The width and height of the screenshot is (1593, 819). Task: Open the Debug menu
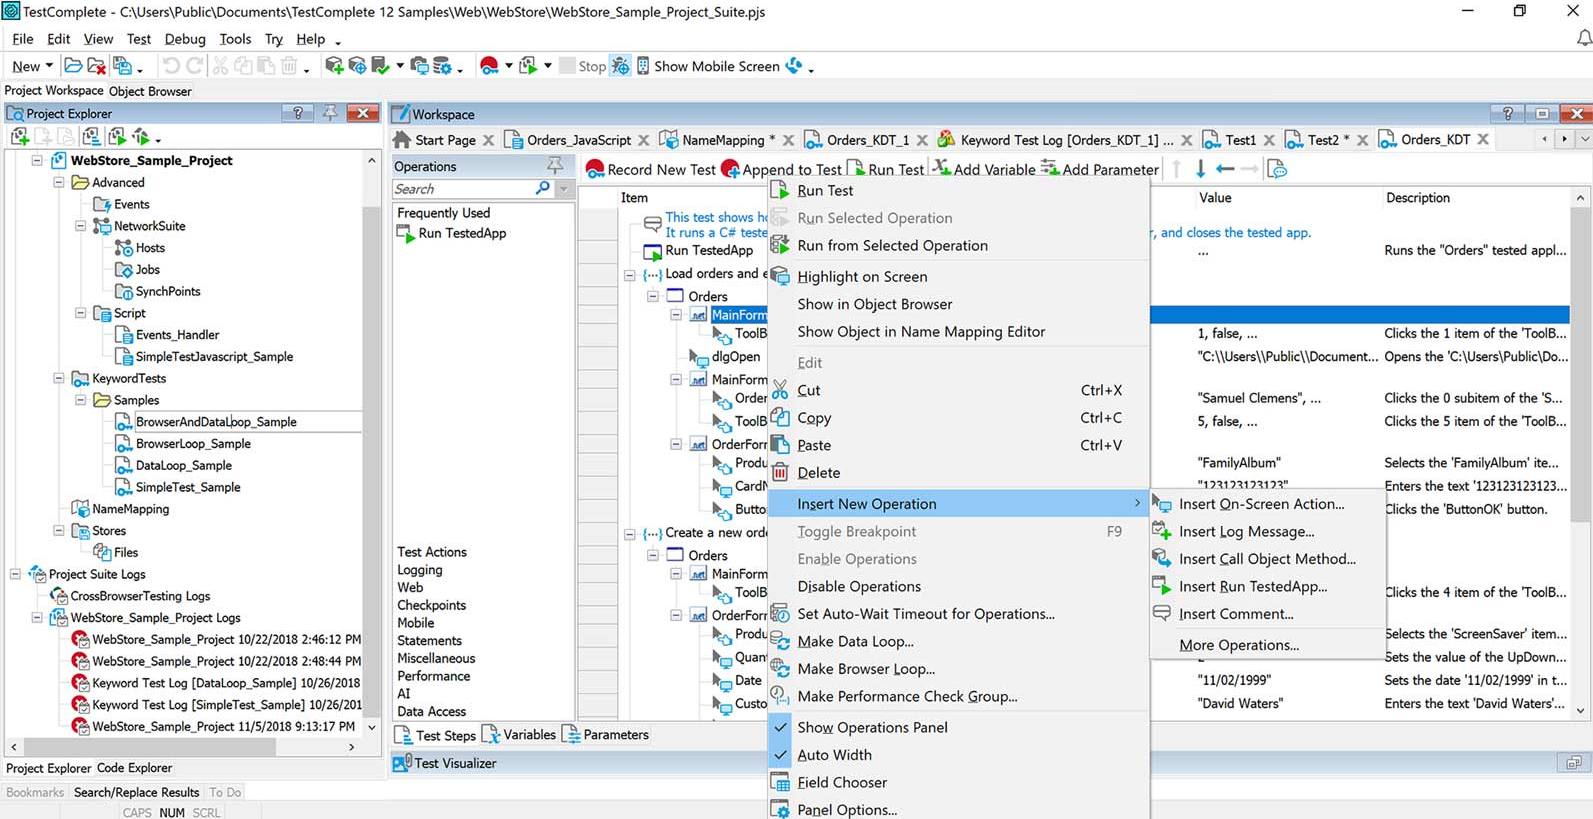click(185, 39)
